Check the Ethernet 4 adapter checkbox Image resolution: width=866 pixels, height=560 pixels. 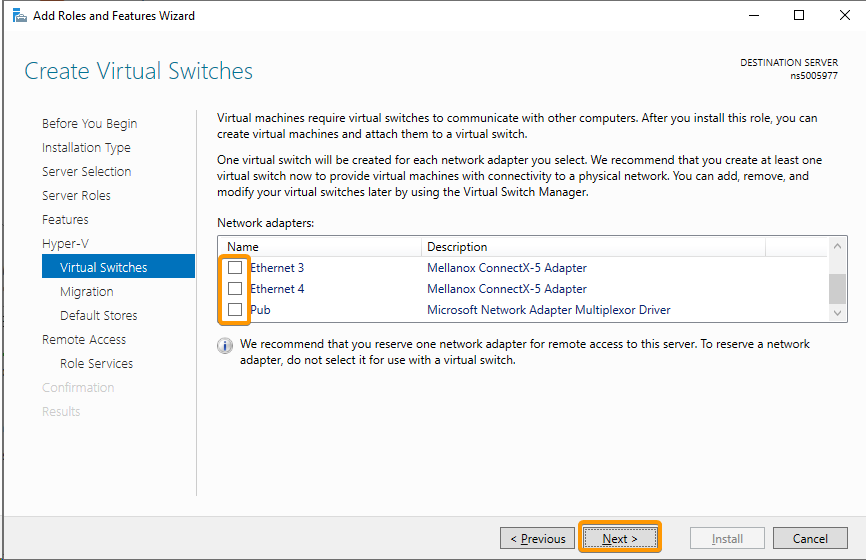[235, 289]
